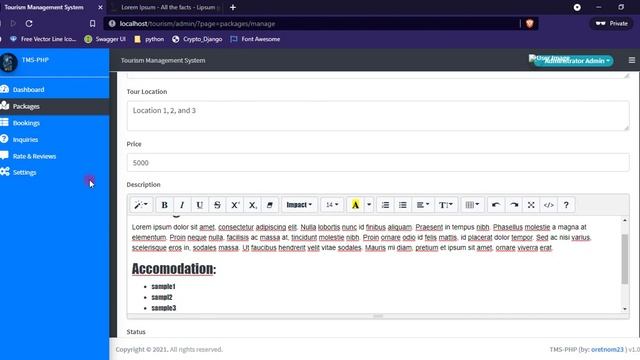
Task: Open Inquiries in the sidebar
Action: (55, 140)
